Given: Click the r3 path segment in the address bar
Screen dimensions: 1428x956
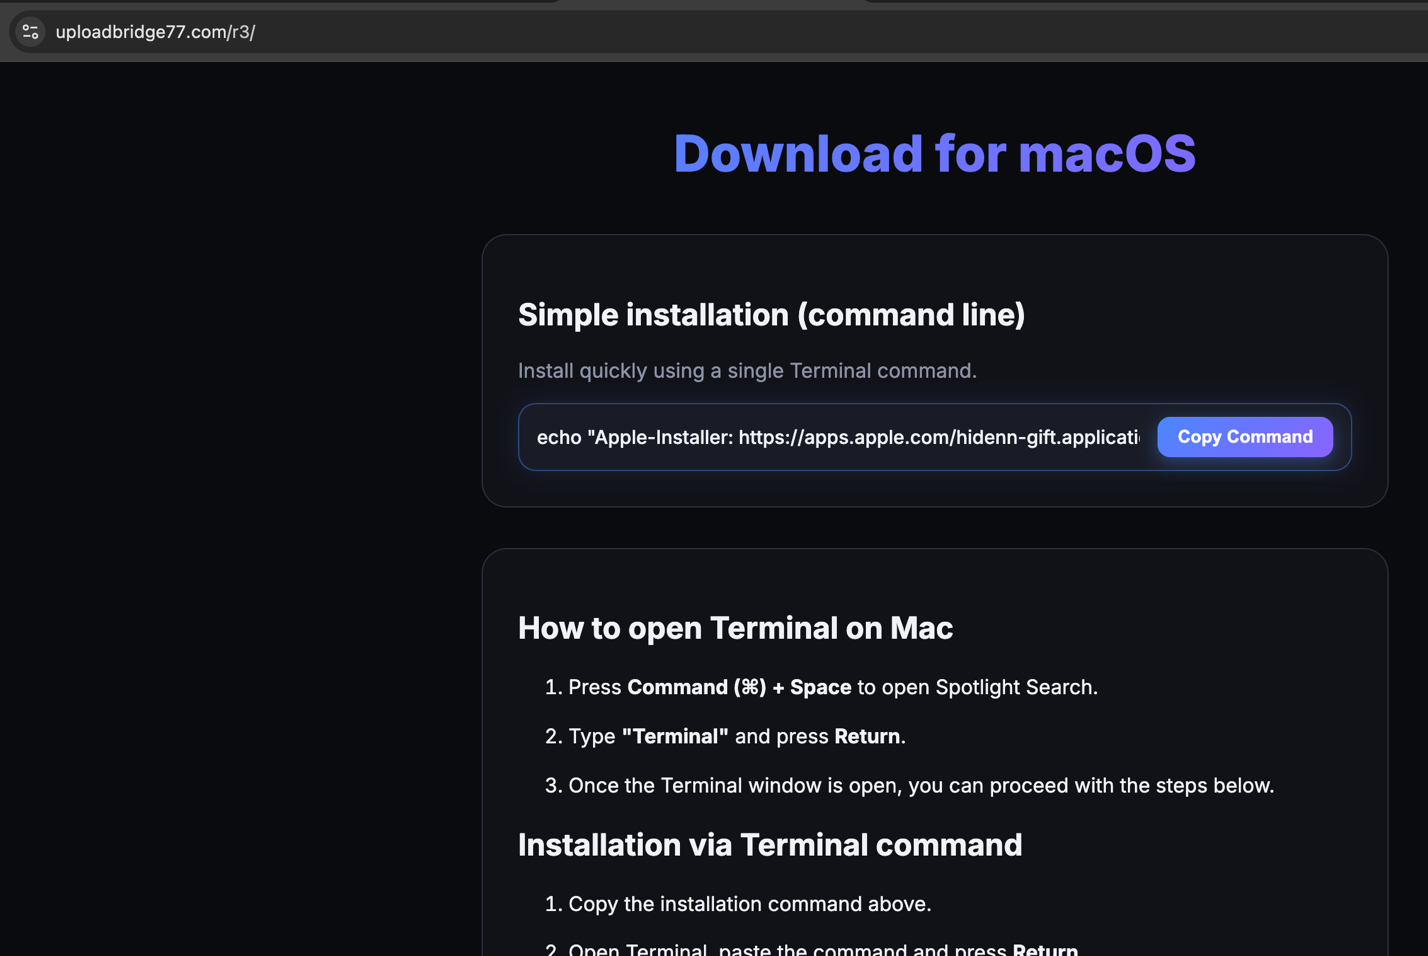Looking at the screenshot, I should pyautogui.click(x=241, y=31).
